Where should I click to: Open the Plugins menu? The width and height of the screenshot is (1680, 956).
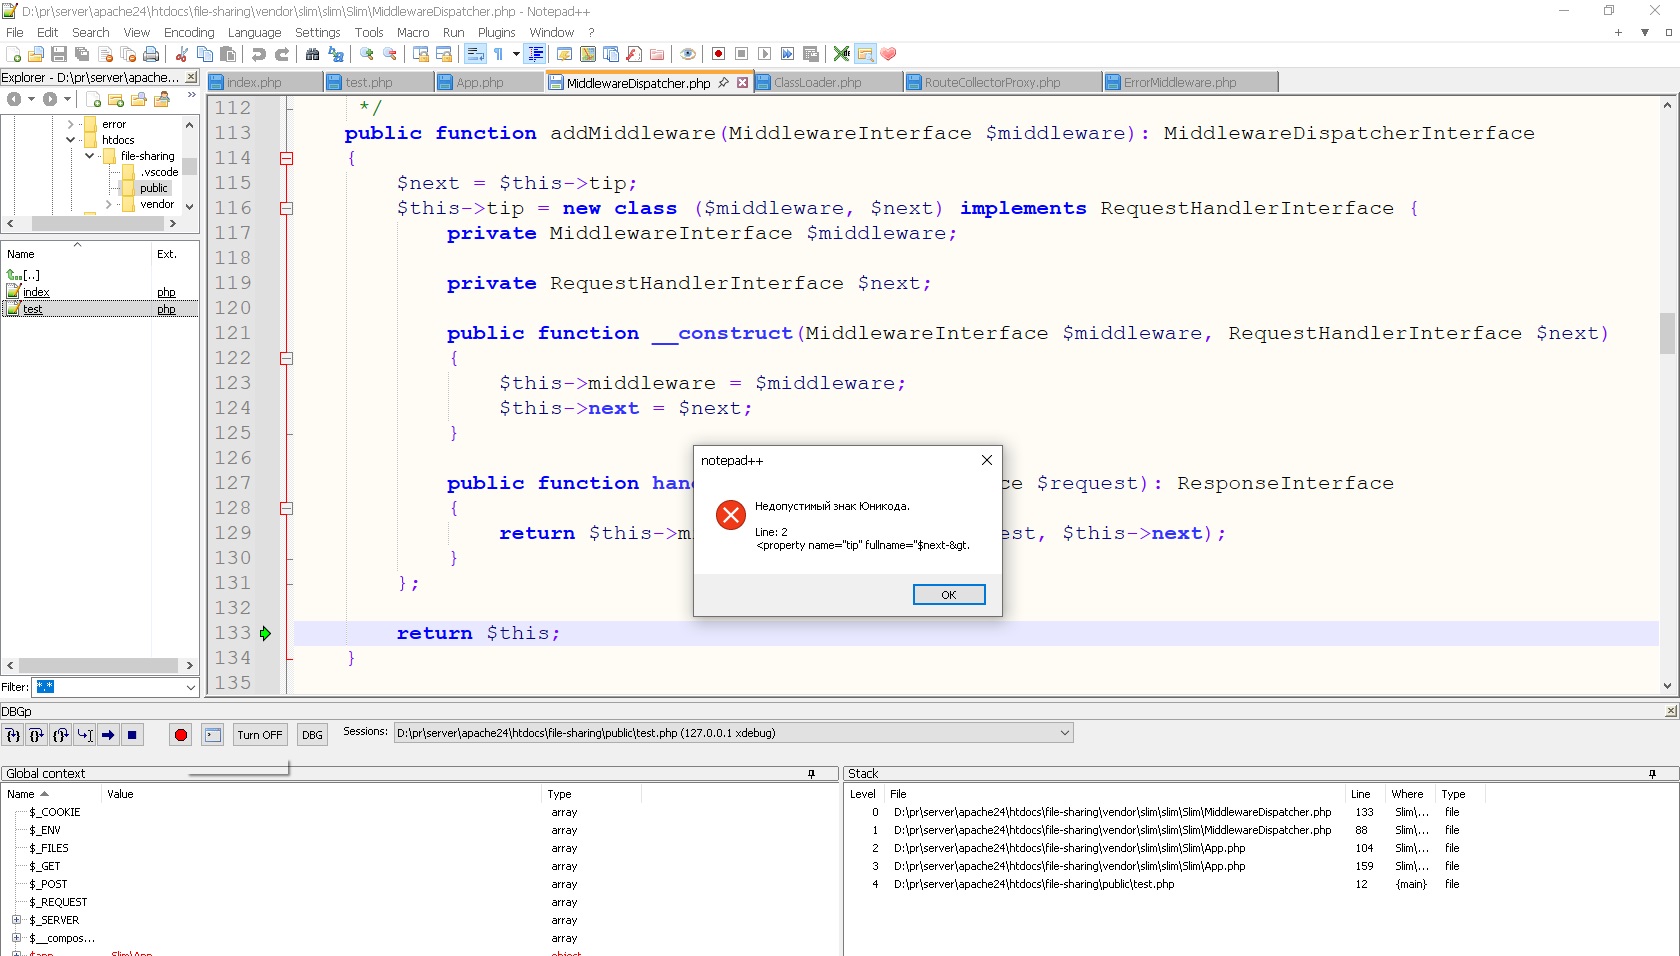pyautogui.click(x=496, y=32)
